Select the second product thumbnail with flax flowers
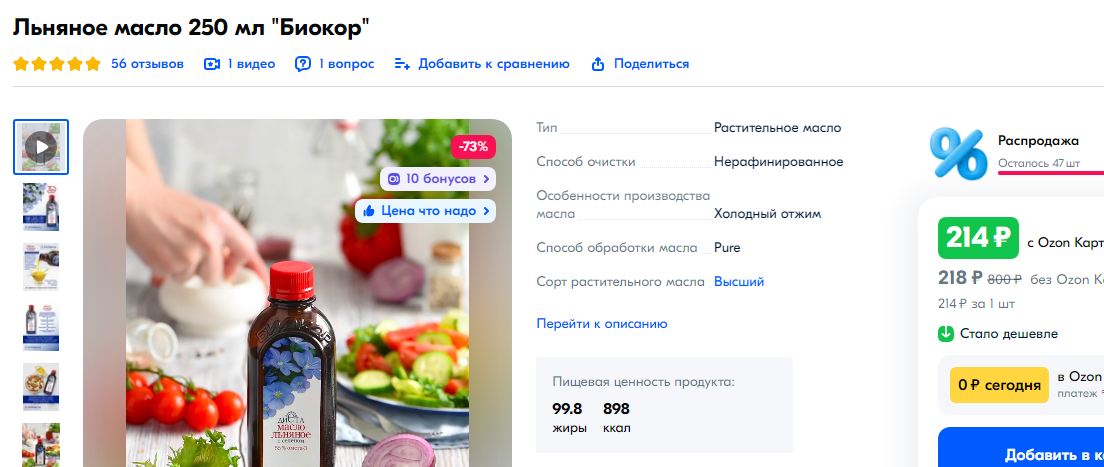 tap(41, 207)
